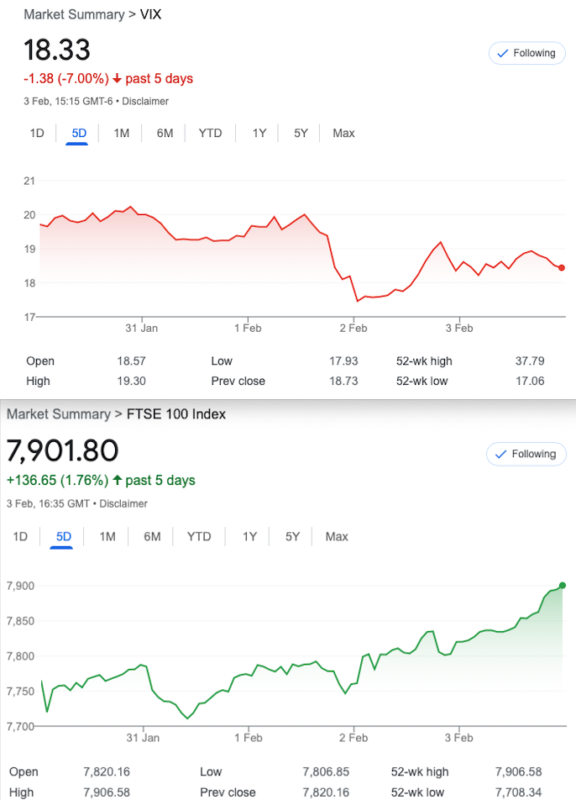576x800 pixels.
Task: Select the 1D range for VIX
Action: tap(37, 133)
